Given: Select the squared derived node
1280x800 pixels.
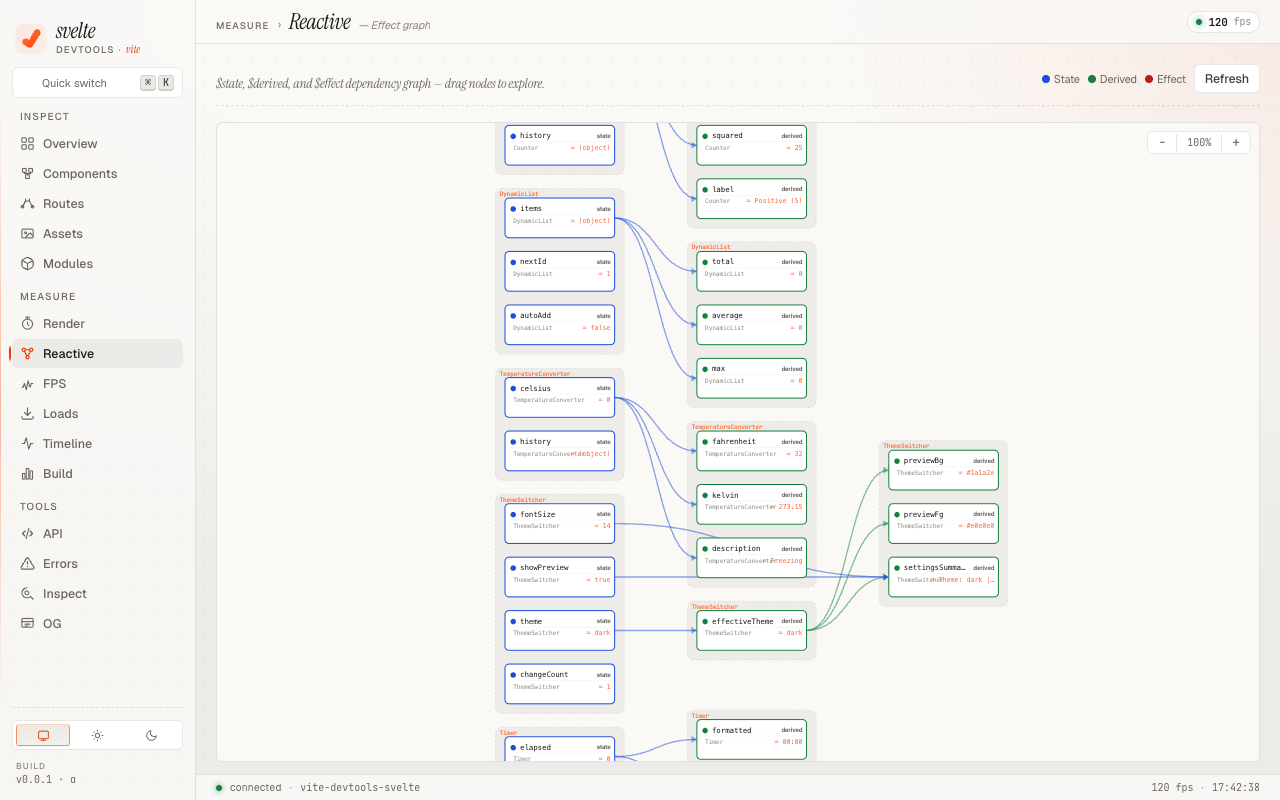Looking at the screenshot, I should (x=752, y=145).
